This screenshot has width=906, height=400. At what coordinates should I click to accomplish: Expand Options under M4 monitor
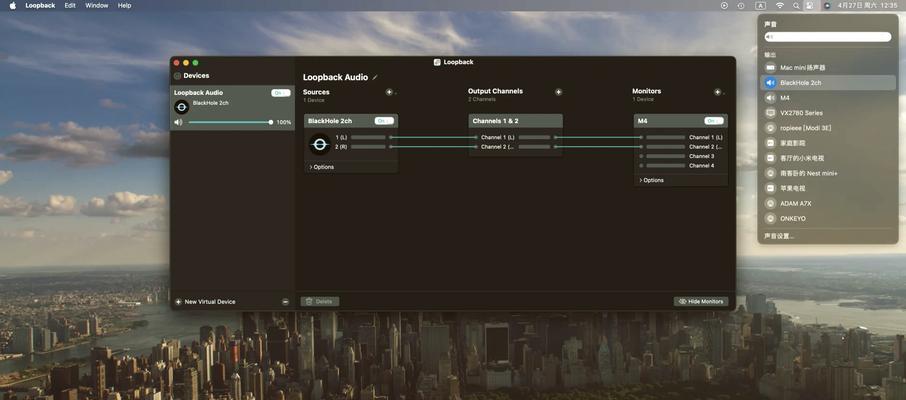[651, 180]
